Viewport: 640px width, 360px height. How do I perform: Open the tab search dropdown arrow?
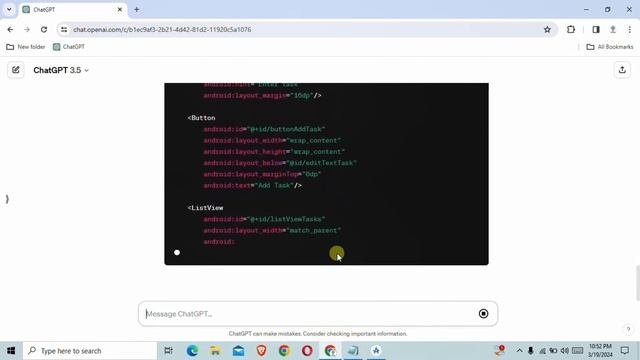(x=9, y=9)
